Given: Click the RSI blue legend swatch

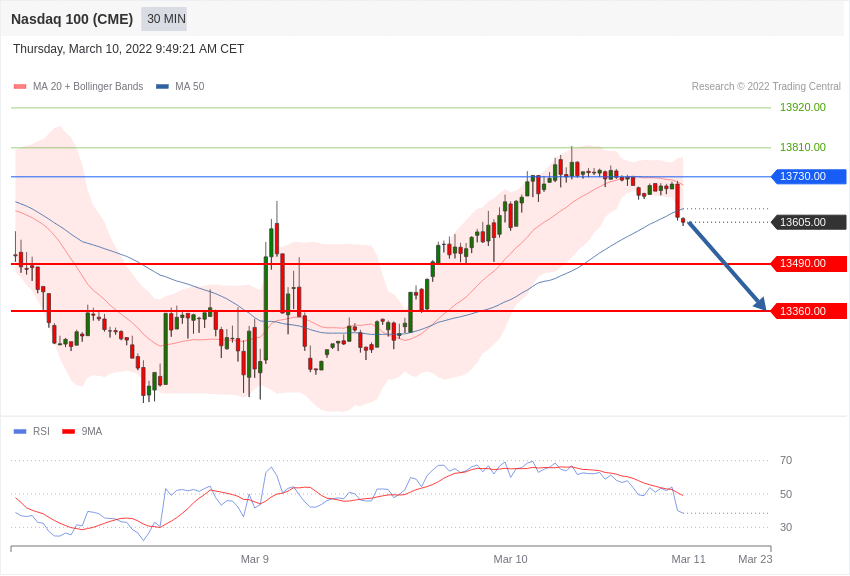Looking at the screenshot, I should tap(20, 431).
